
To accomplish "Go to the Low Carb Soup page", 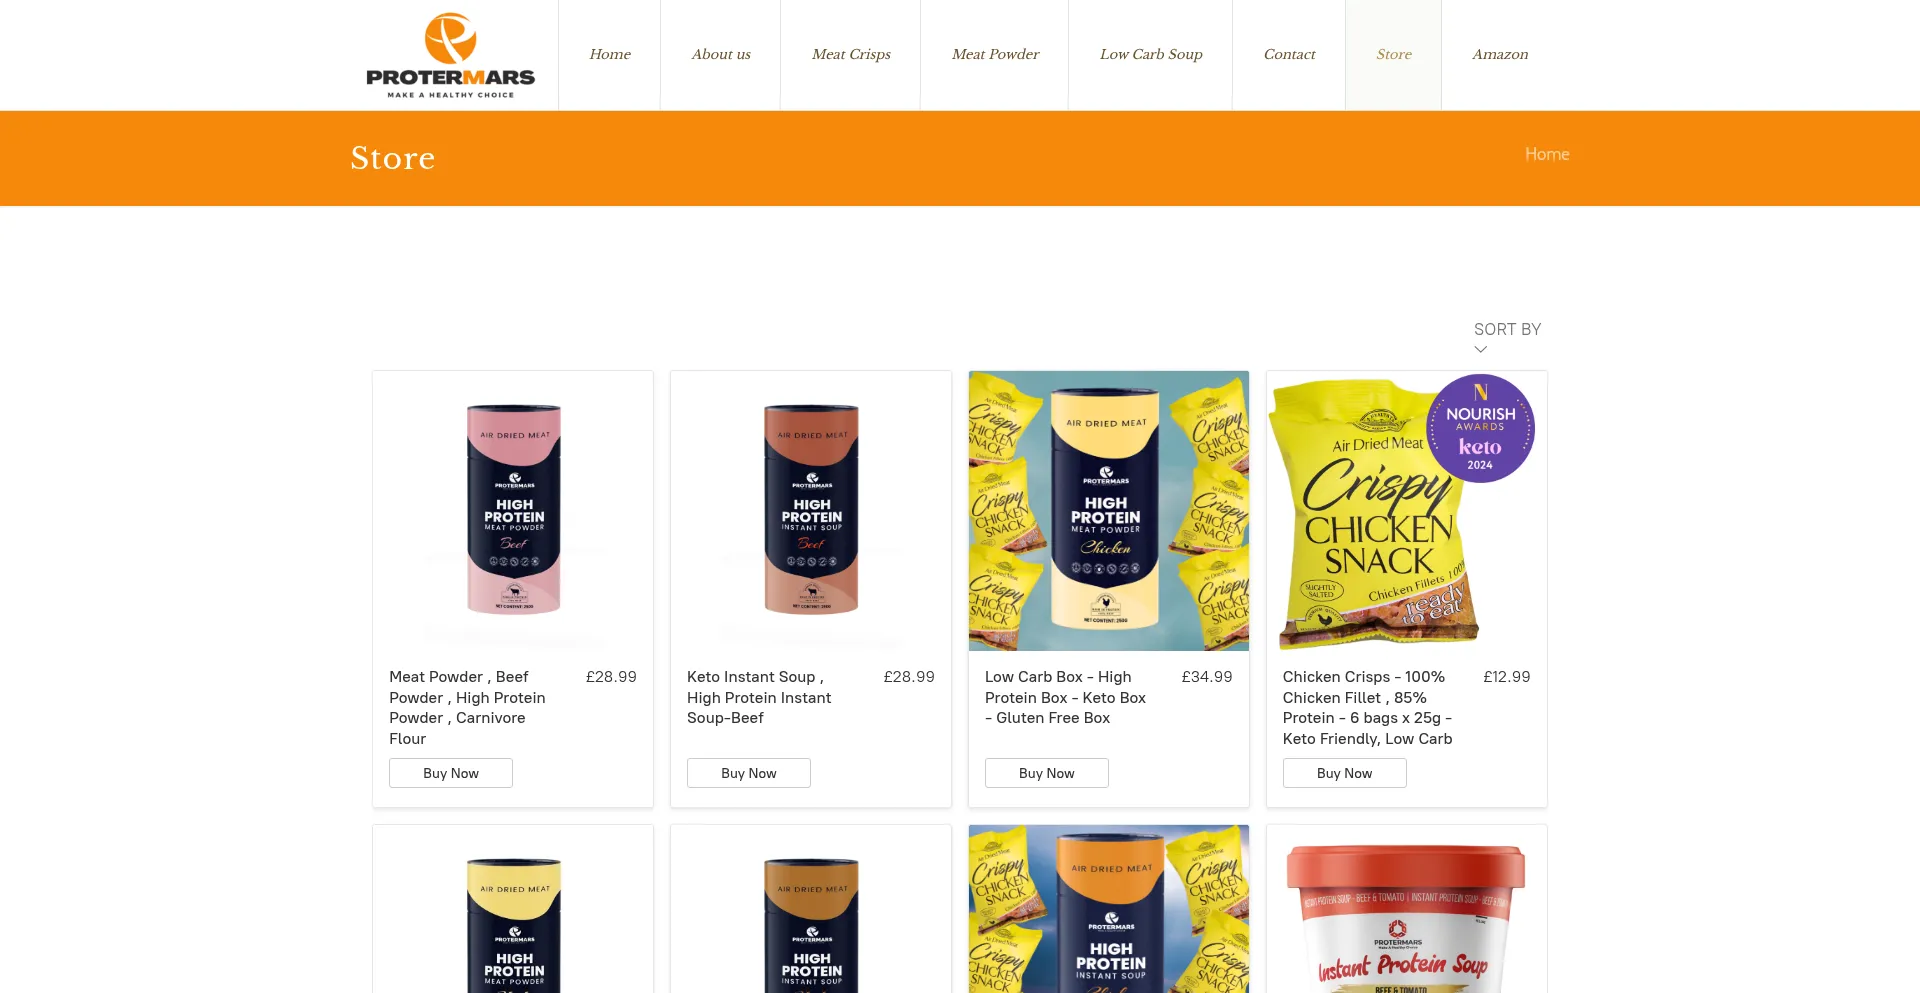I will click(x=1151, y=54).
